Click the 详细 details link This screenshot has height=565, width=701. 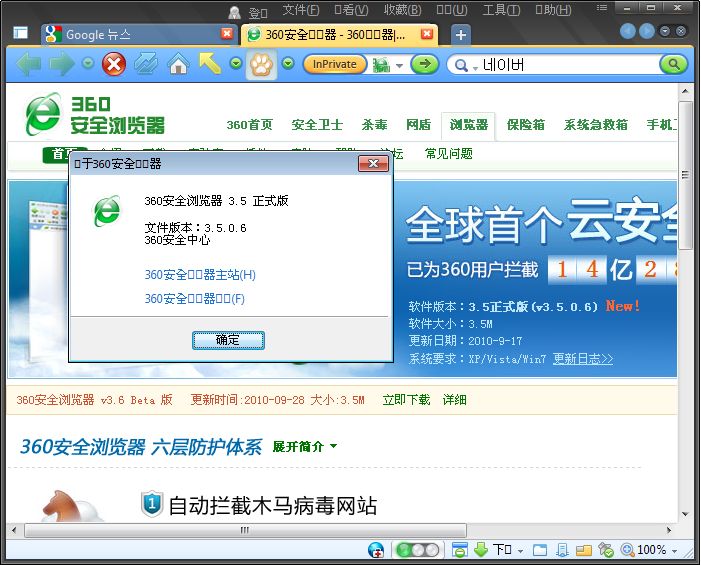click(x=455, y=400)
